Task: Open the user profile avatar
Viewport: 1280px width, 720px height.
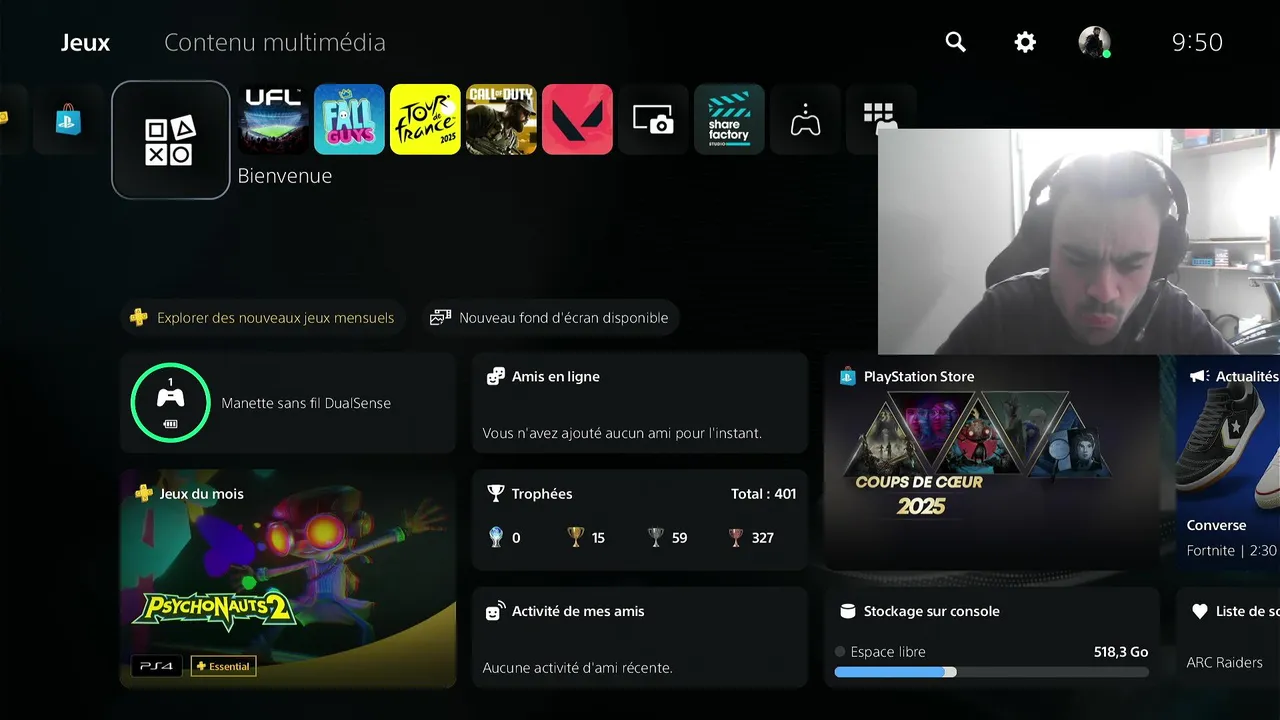Action: point(1094,42)
